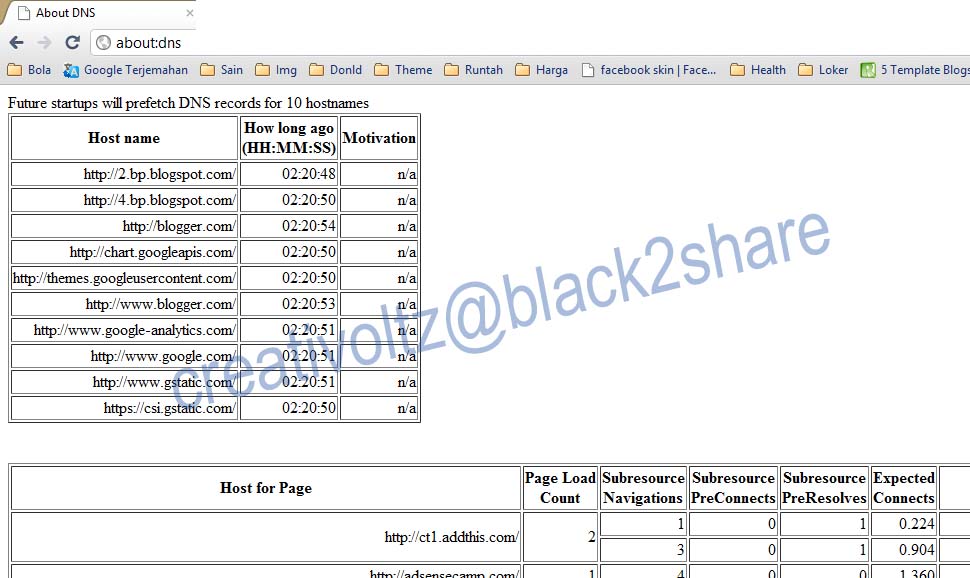Click the browser Forward arrow
The height and width of the screenshot is (578, 970).
44,42
